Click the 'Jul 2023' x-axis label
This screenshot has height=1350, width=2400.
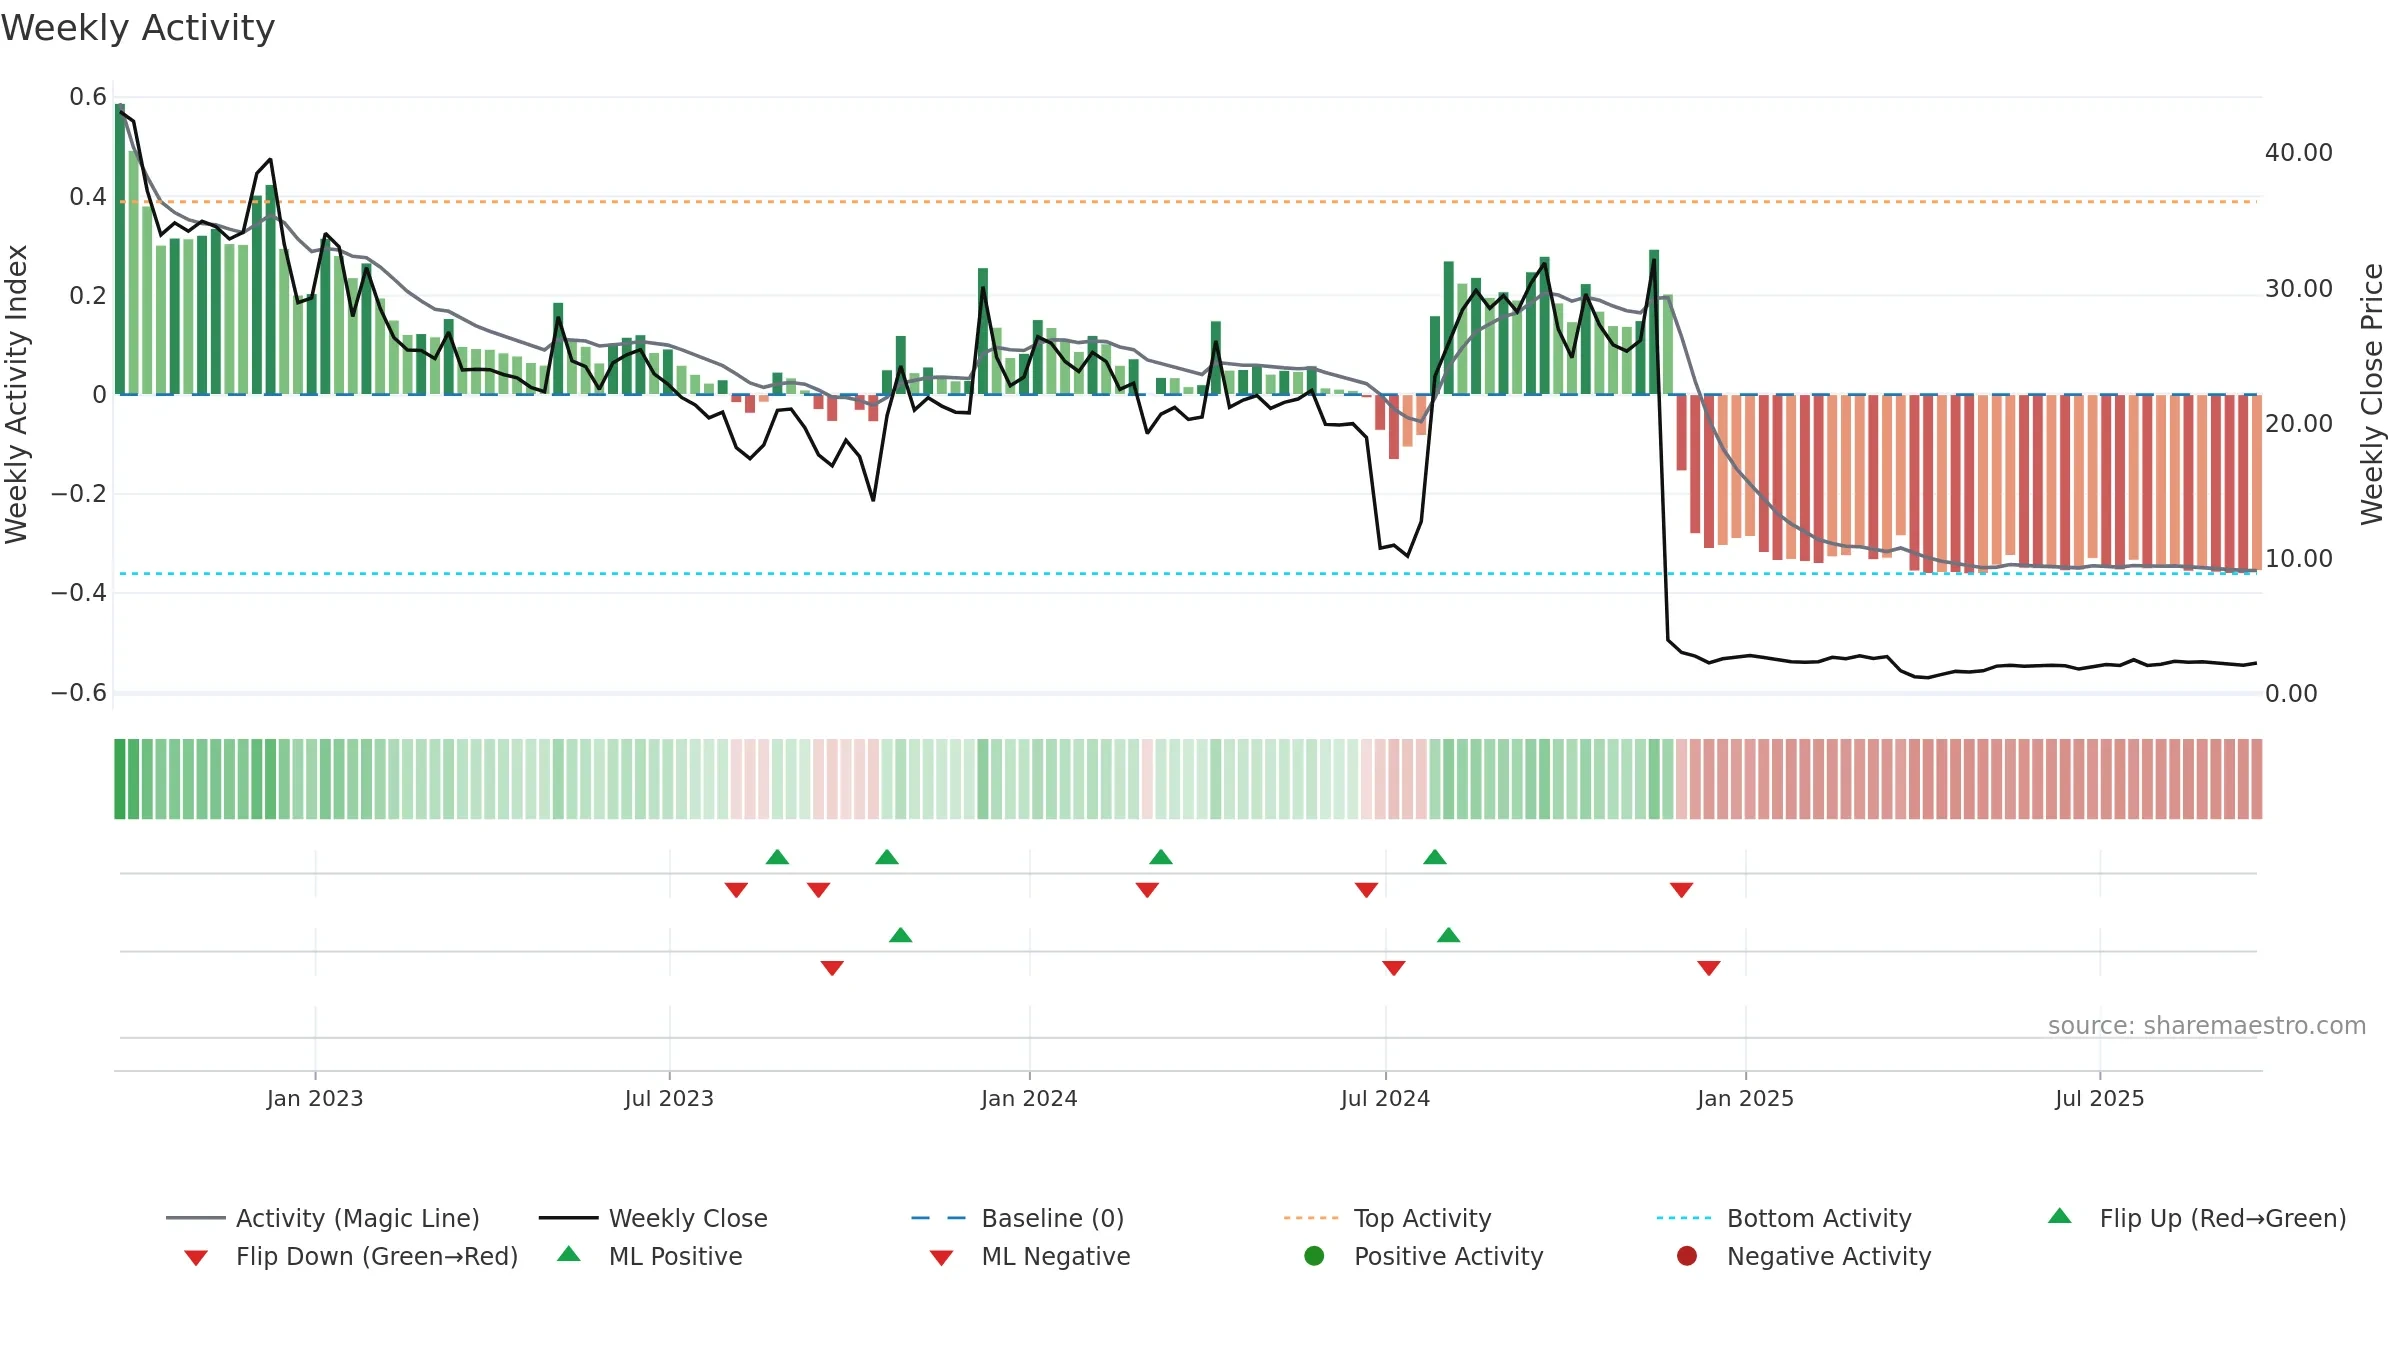pos(669,1098)
